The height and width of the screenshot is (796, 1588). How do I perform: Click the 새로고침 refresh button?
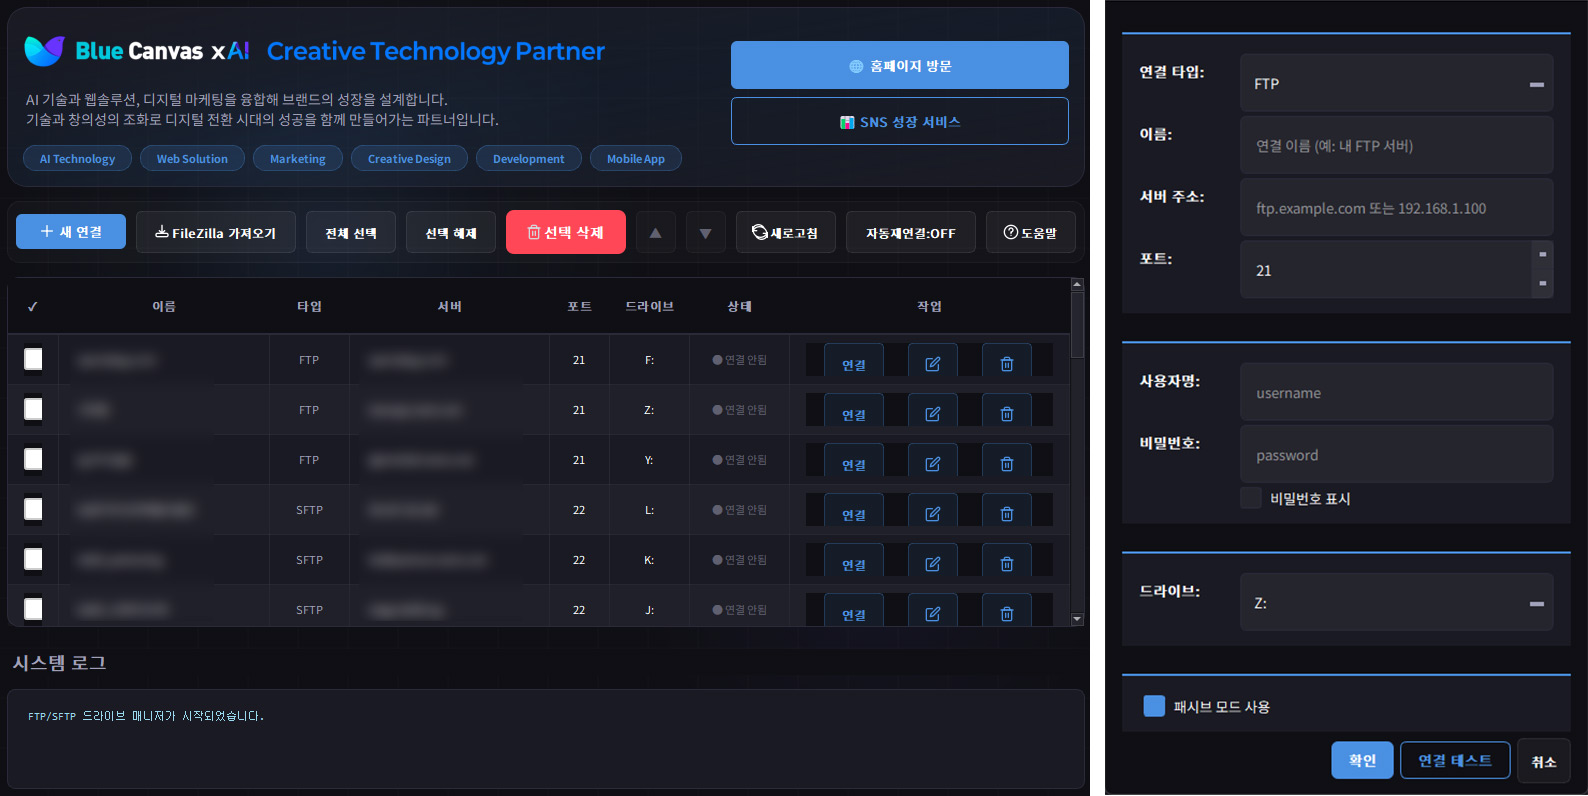click(x=785, y=233)
